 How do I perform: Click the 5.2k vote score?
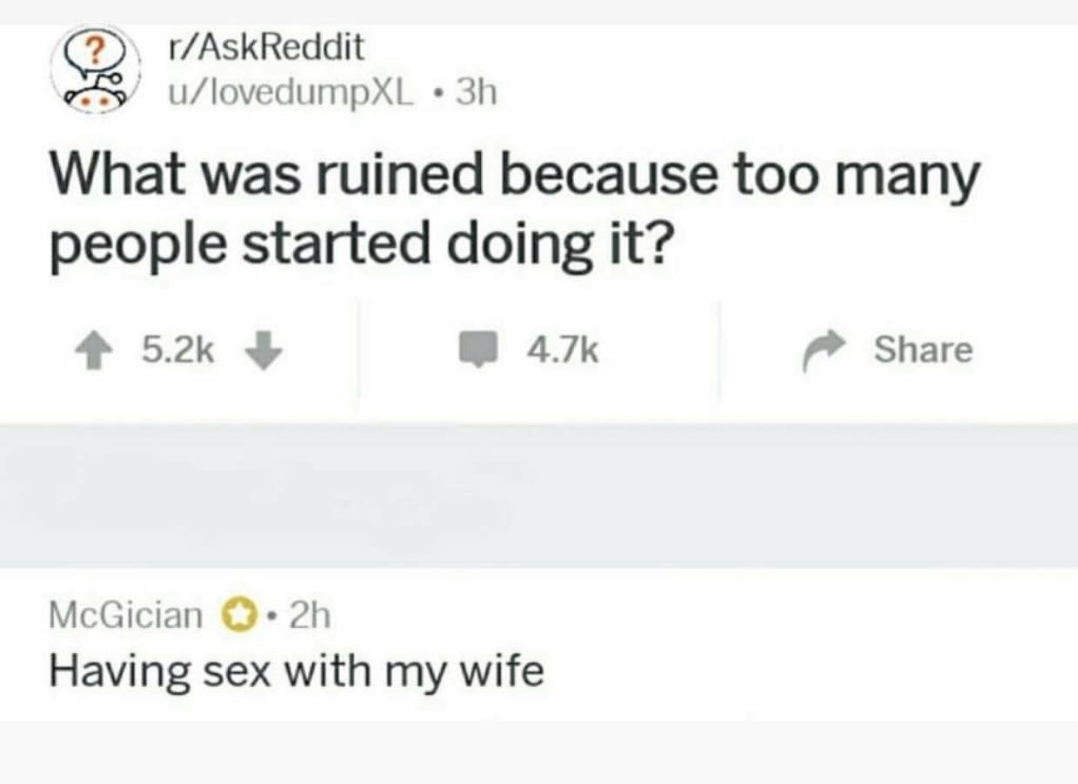(x=177, y=350)
